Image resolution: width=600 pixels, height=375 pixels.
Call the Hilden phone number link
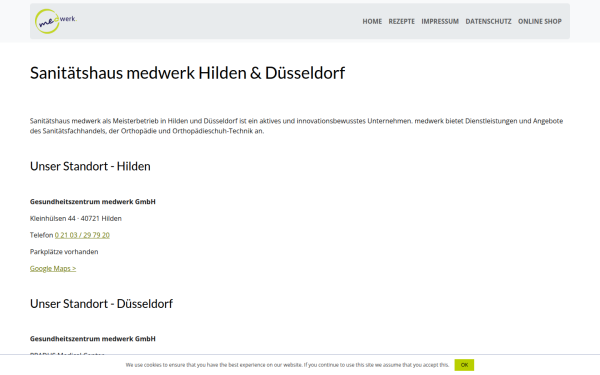click(x=82, y=235)
